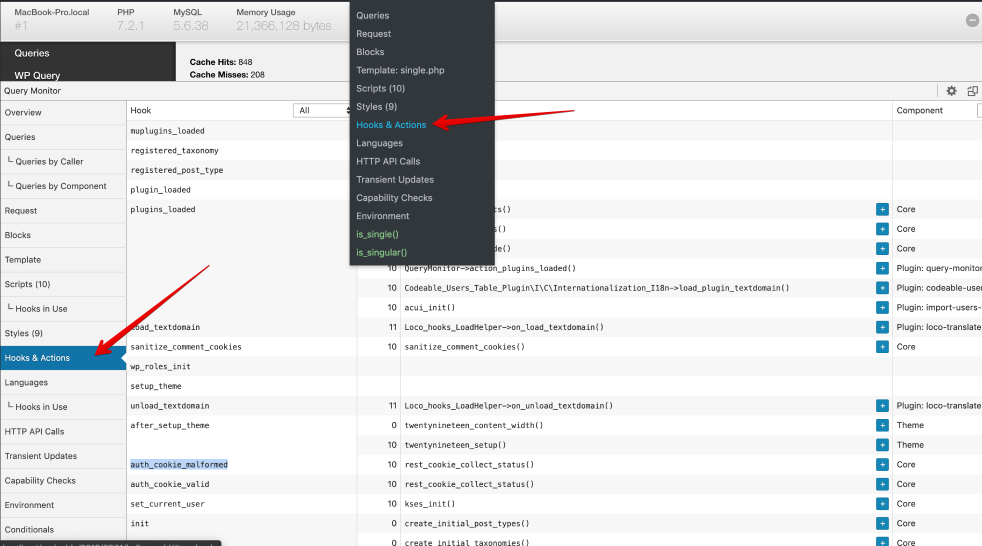This screenshot has width=982, height=546.
Task: Choose HTTP API Calls from dropdown menu
Action: (x=388, y=161)
